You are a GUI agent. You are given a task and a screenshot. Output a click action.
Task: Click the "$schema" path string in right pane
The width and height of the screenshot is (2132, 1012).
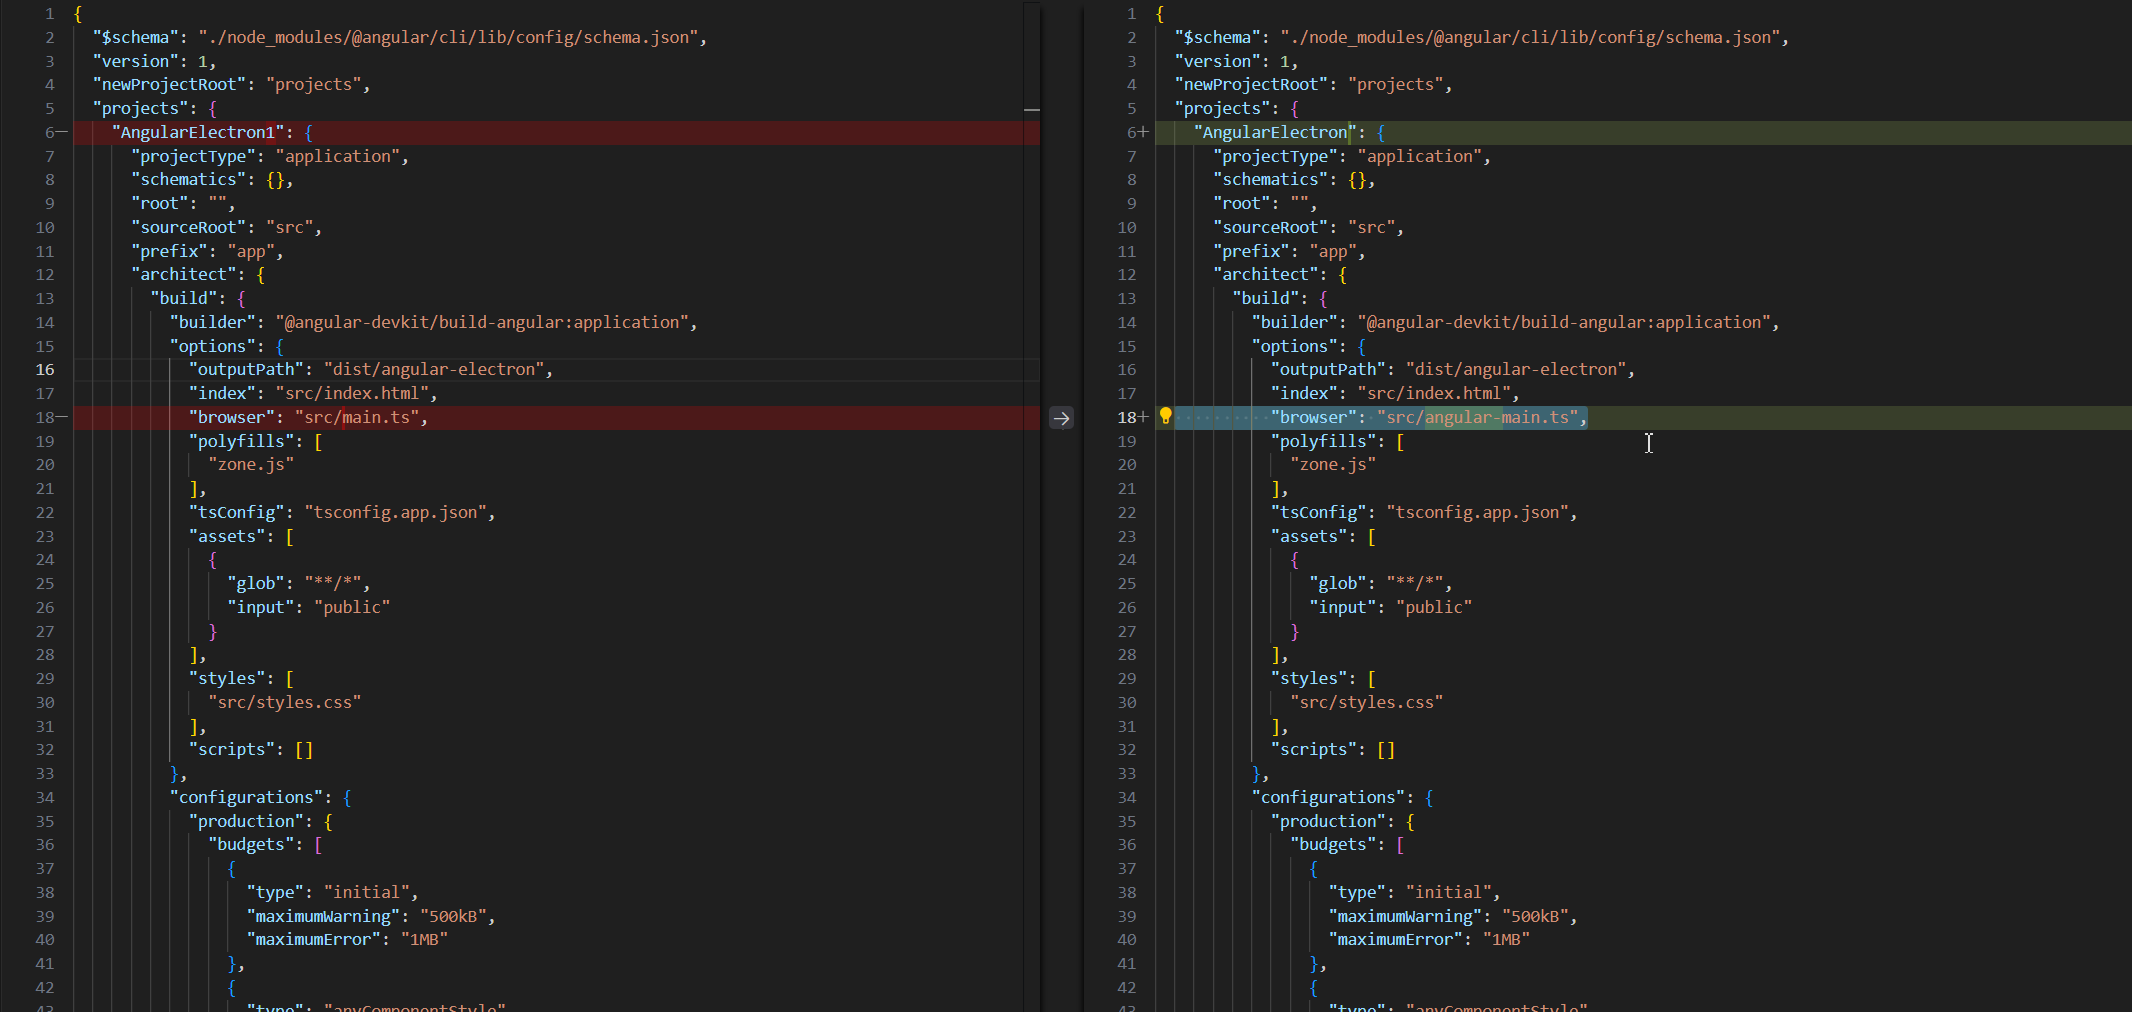pyautogui.click(x=1530, y=38)
